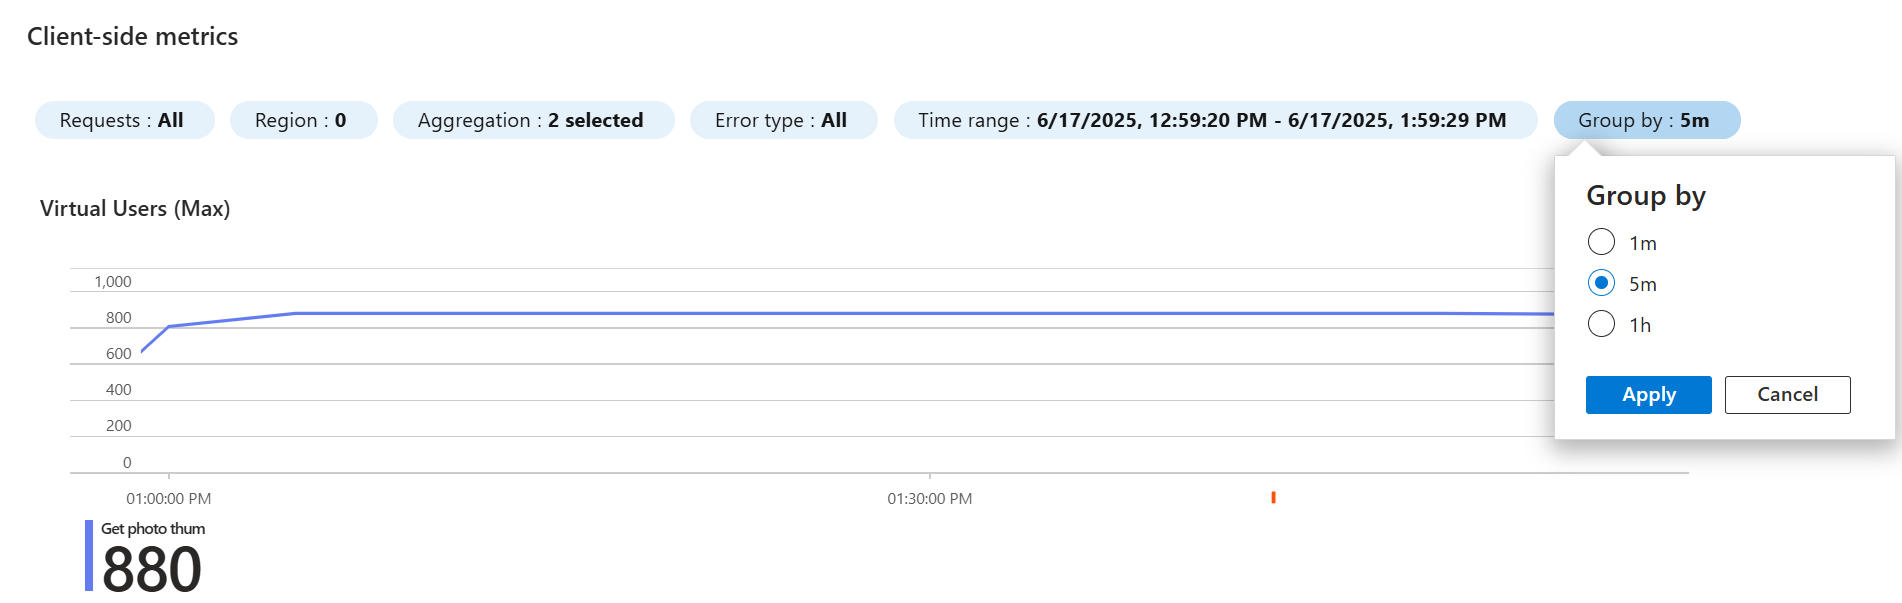Click the 01:00:00 PM axis label
Screen dimensions: 1902x603
click(x=168, y=498)
